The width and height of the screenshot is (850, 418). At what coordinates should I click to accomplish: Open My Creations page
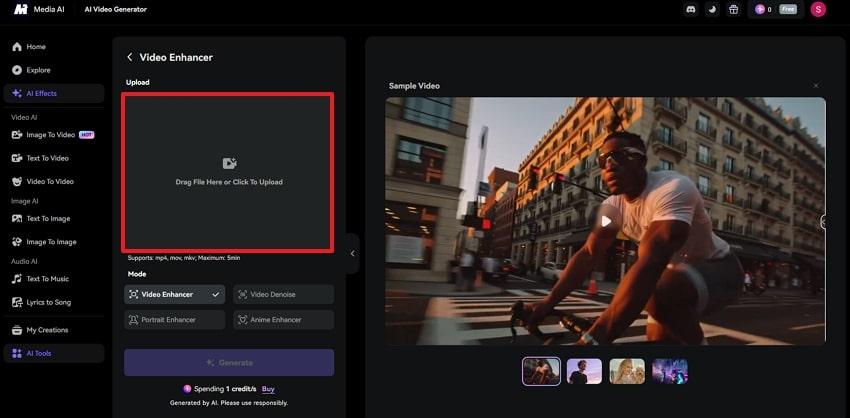pyautogui.click(x=54, y=330)
